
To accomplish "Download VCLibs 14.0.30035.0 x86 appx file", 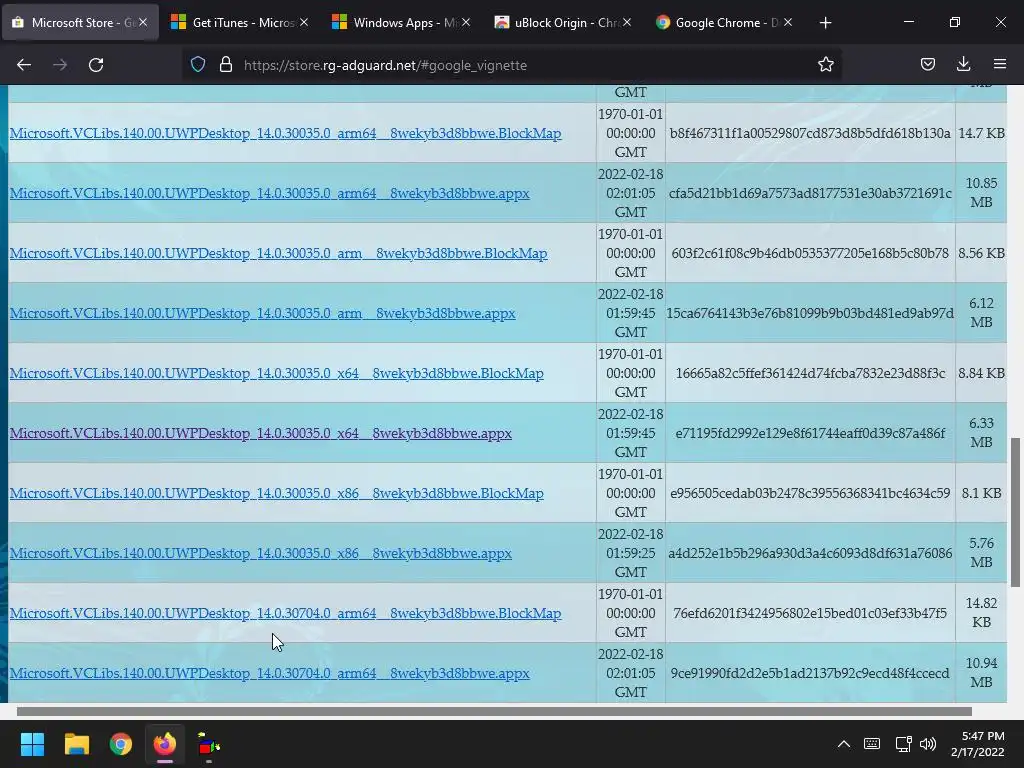I will pos(261,554).
